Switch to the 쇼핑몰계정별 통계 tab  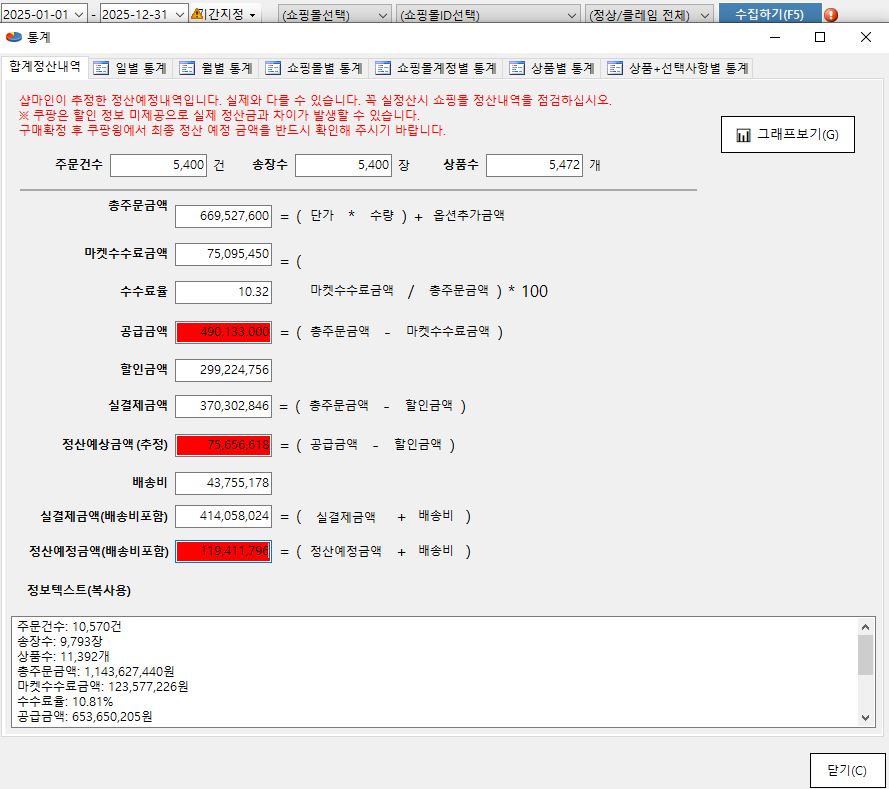[x=435, y=68]
